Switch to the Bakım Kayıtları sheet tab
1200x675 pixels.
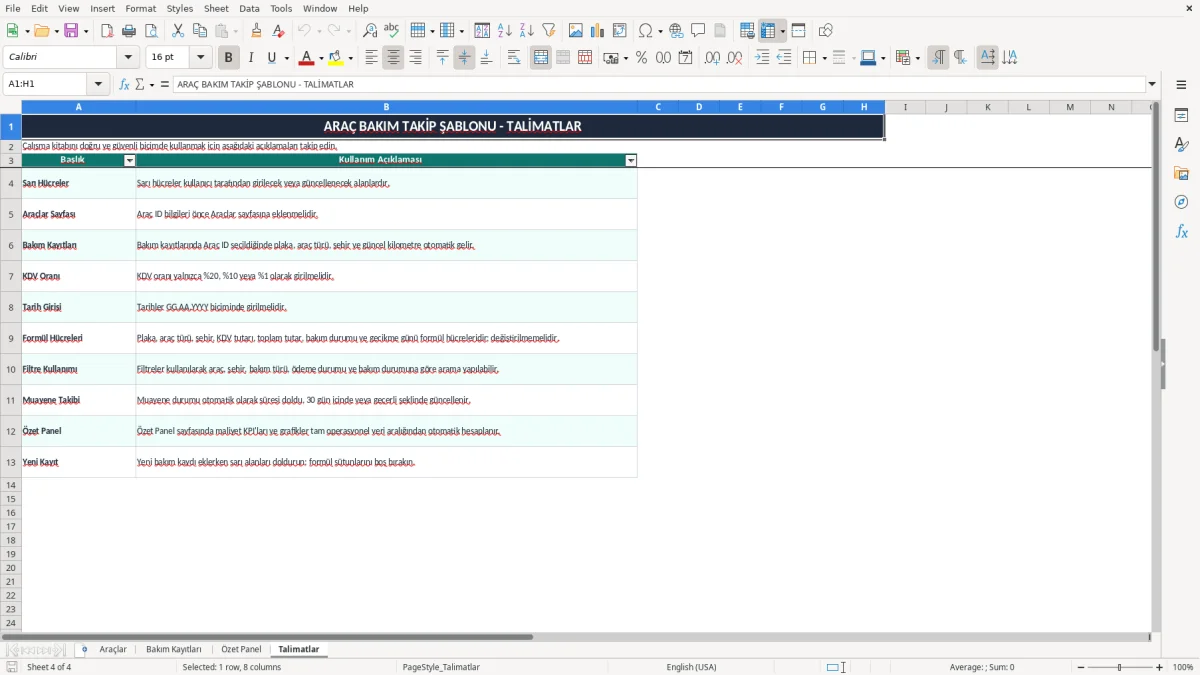pyautogui.click(x=174, y=649)
